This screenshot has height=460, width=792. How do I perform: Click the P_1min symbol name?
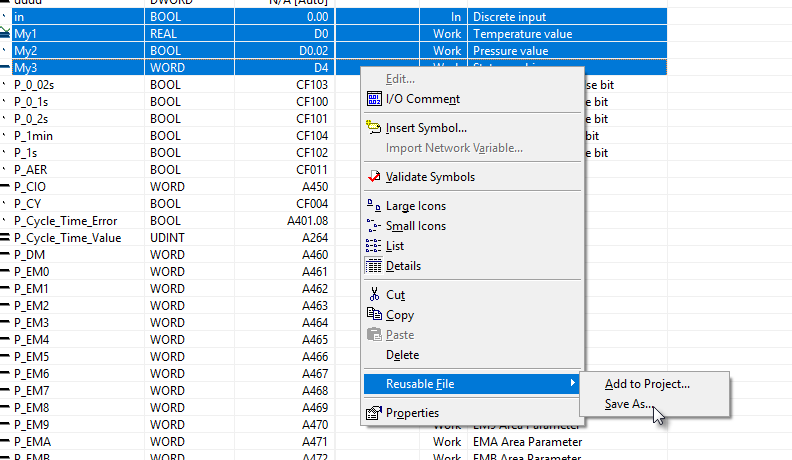33,136
